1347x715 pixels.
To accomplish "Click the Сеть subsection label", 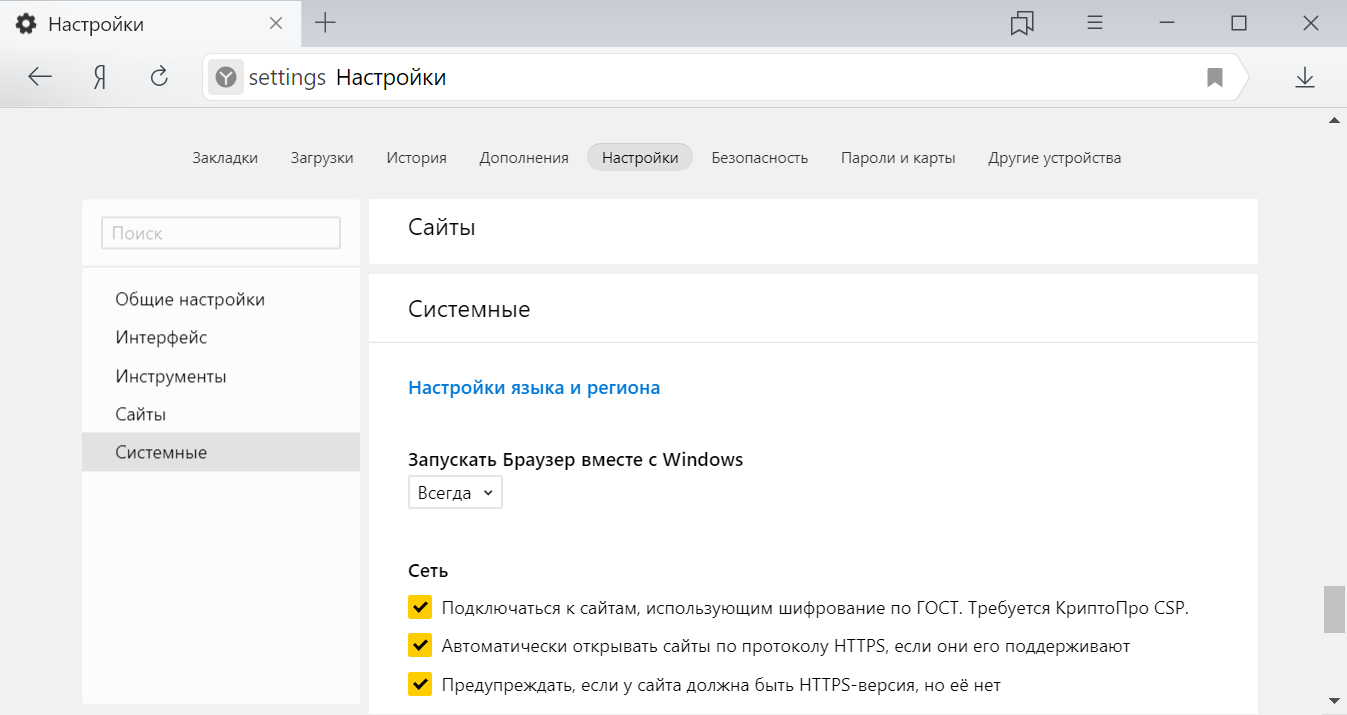I will pyautogui.click(x=428, y=570).
